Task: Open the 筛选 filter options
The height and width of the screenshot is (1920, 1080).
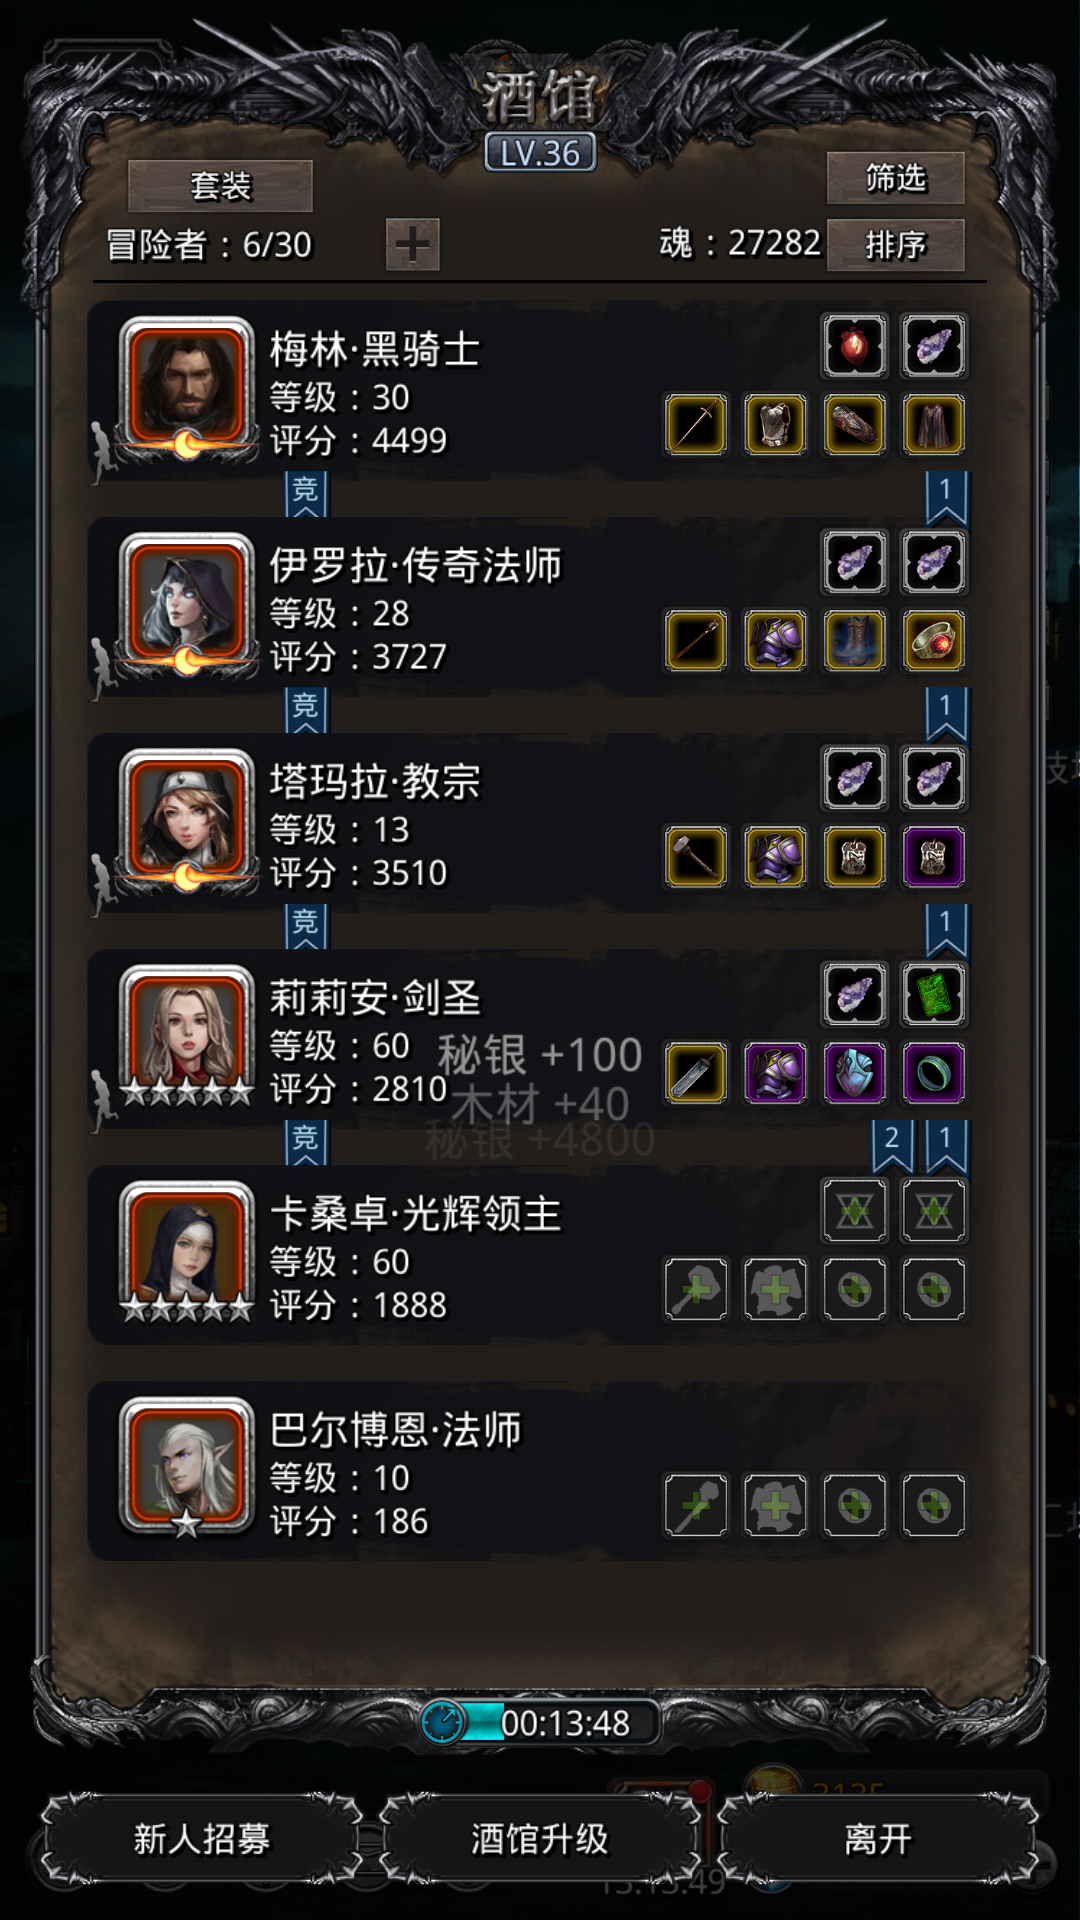Action: pyautogui.click(x=896, y=178)
